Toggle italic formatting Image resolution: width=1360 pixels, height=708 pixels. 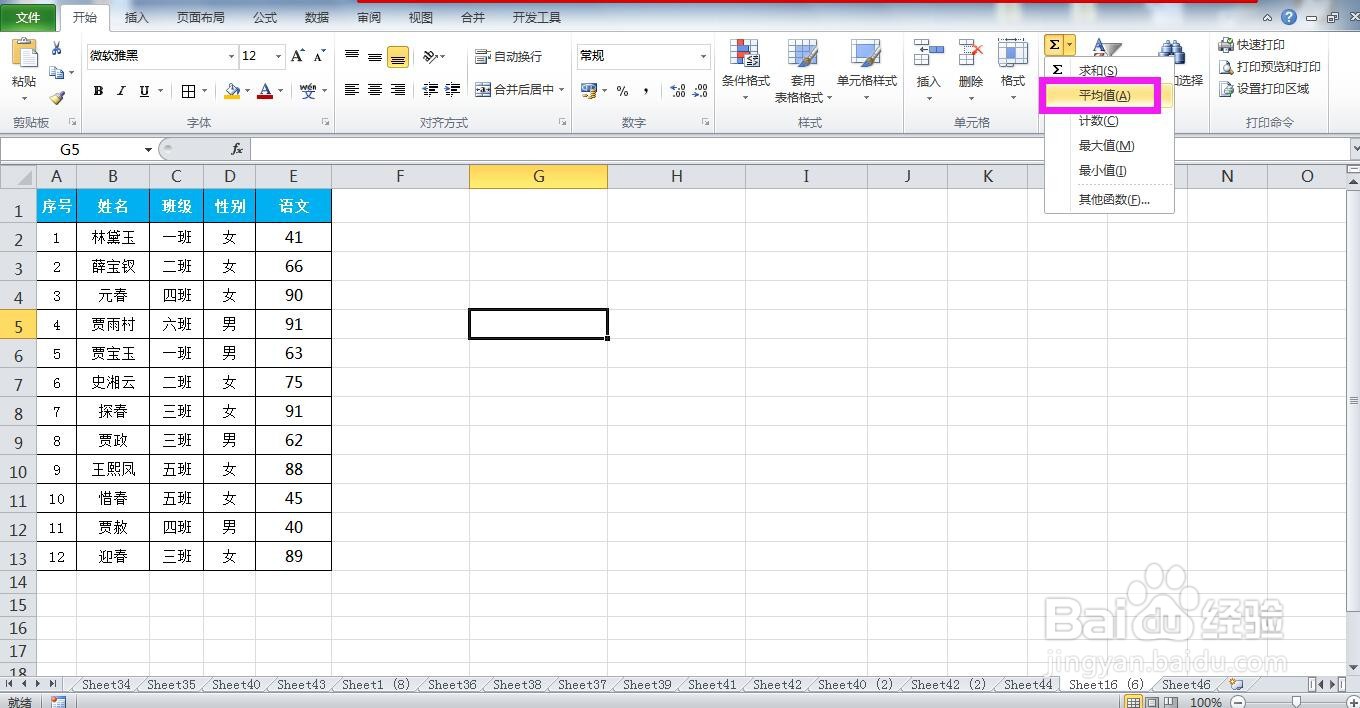[x=121, y=91]
